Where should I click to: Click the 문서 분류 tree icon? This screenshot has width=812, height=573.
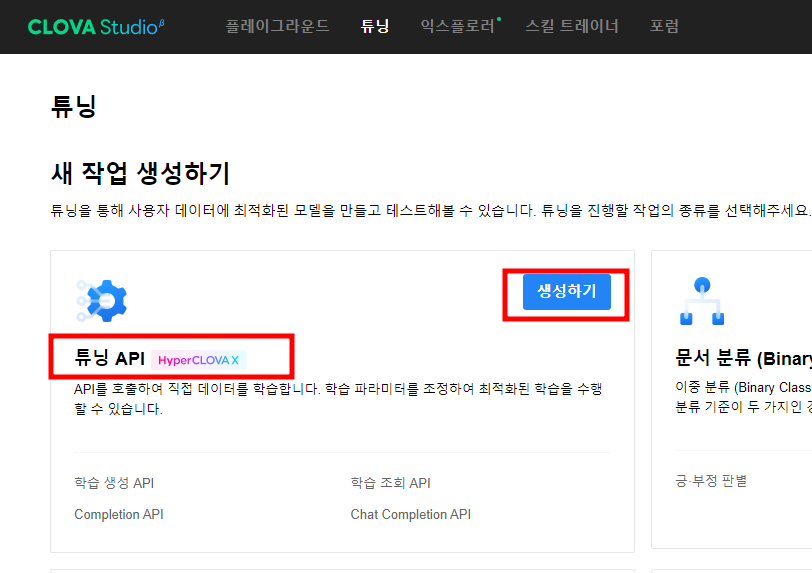[702, 301]
